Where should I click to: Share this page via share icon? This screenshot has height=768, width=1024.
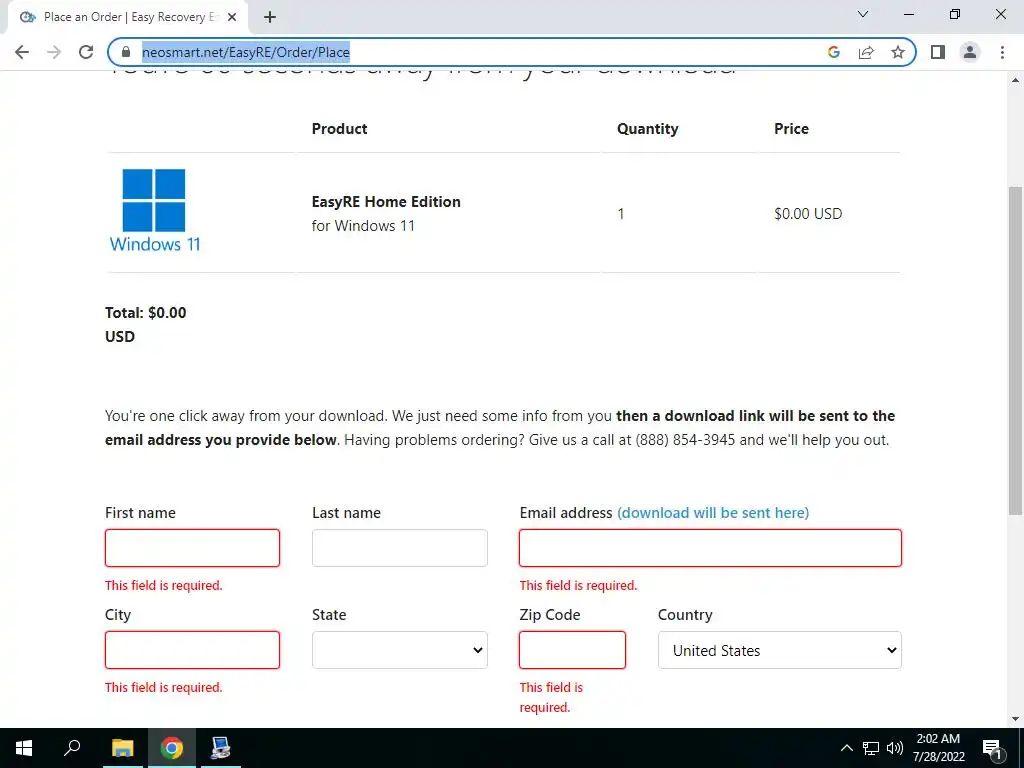(x=866, y=52)
